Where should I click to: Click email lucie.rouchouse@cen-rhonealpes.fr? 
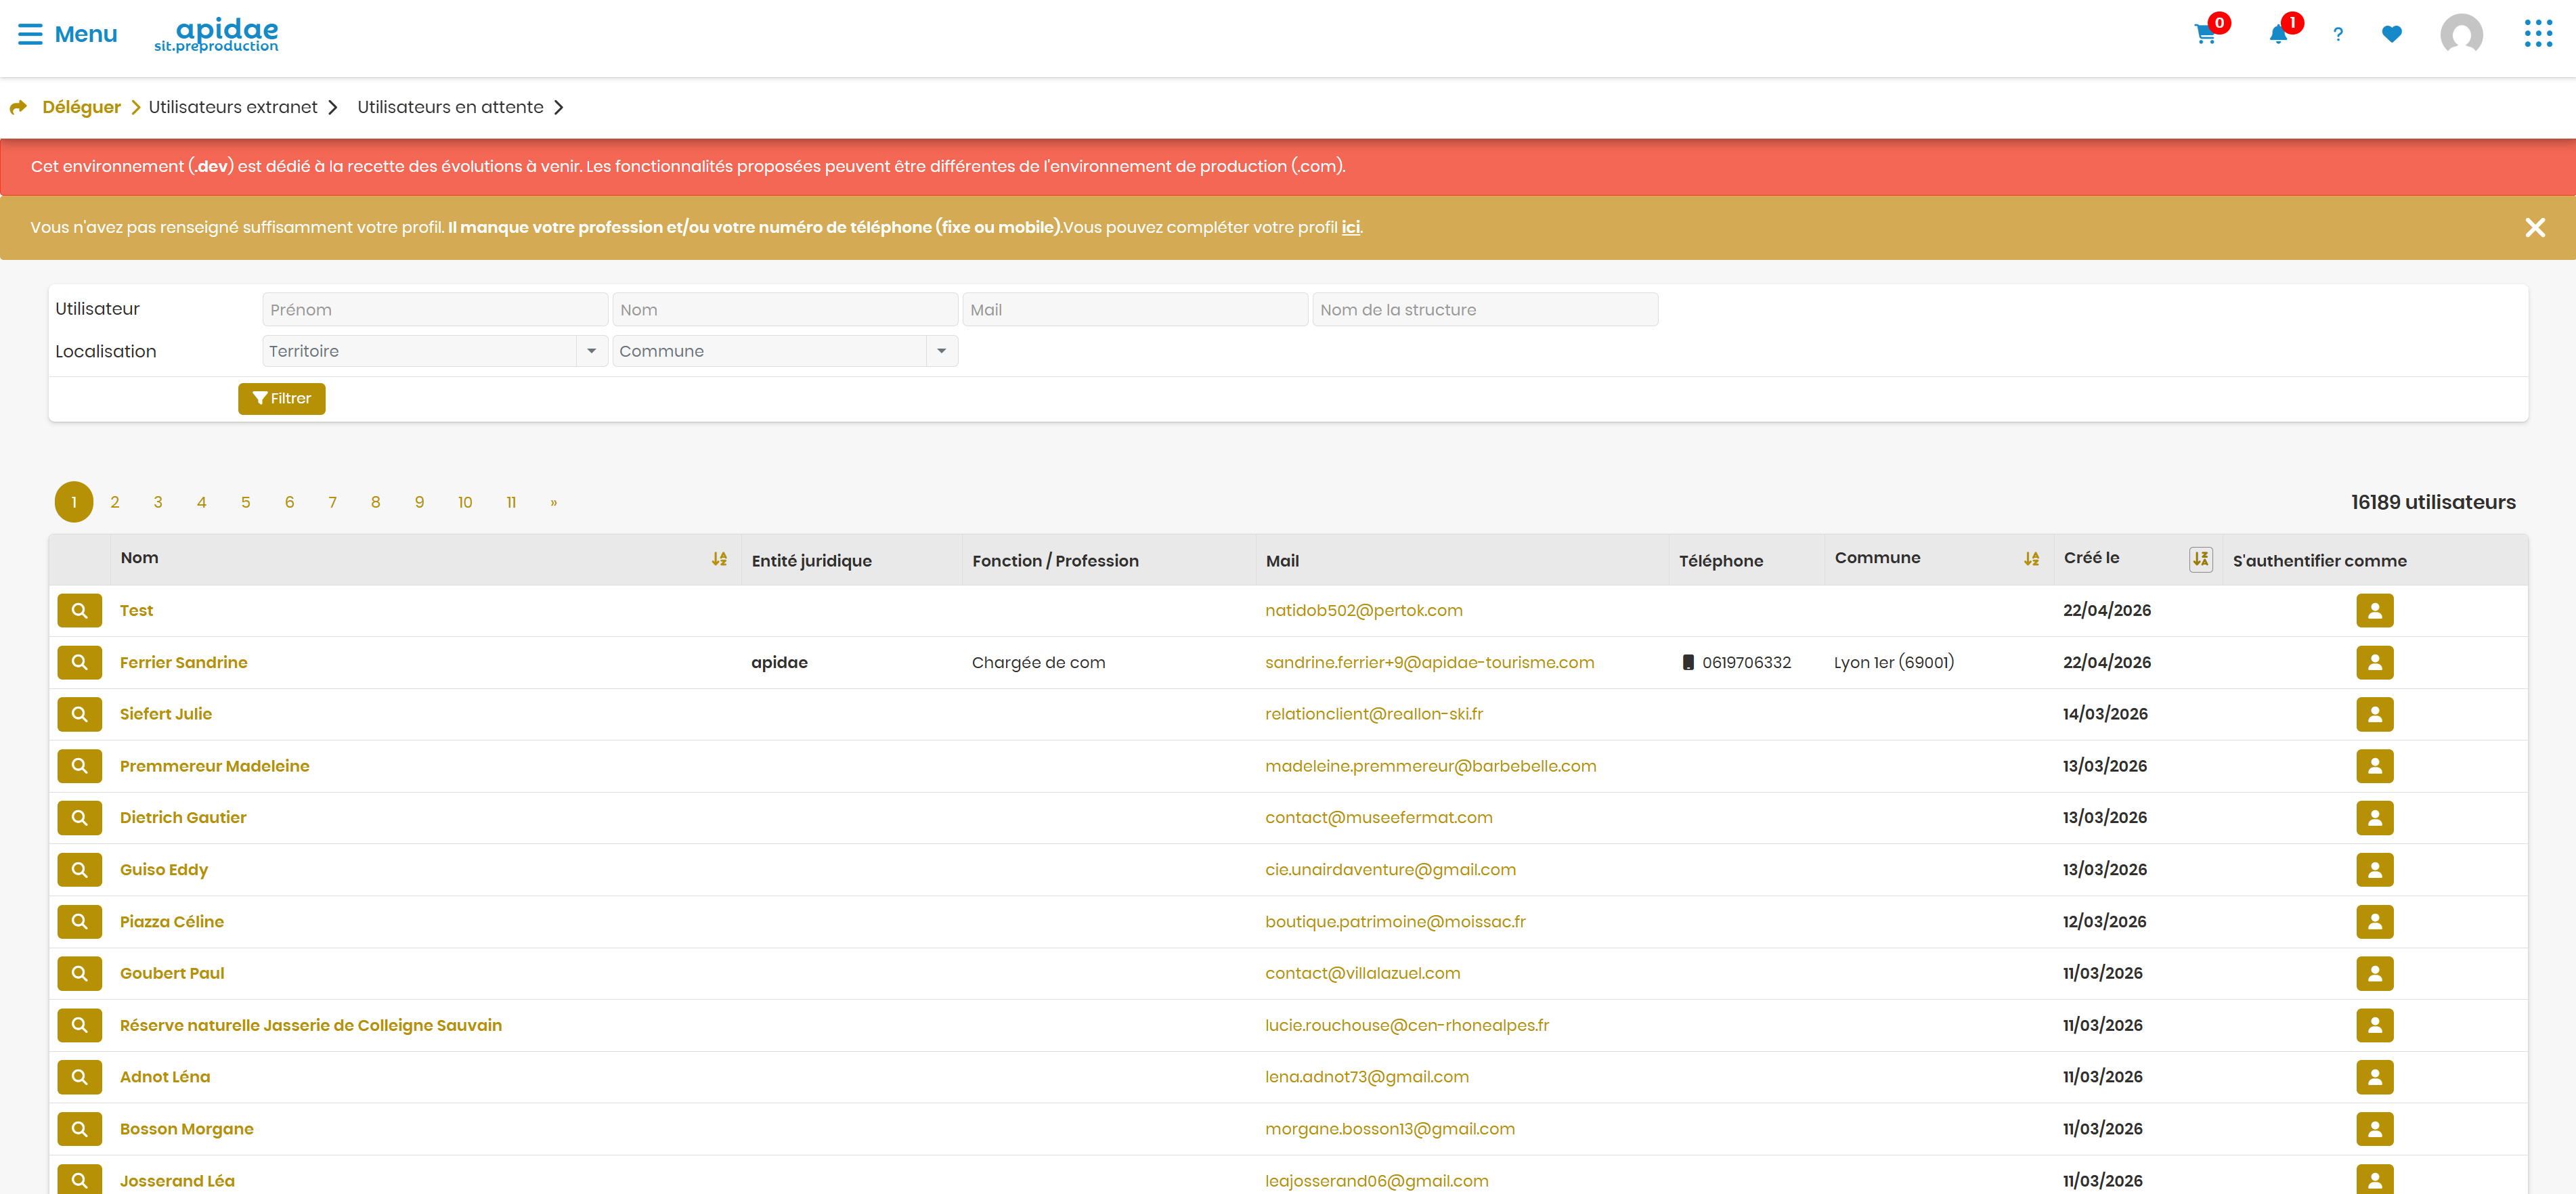(1407, 1026)
